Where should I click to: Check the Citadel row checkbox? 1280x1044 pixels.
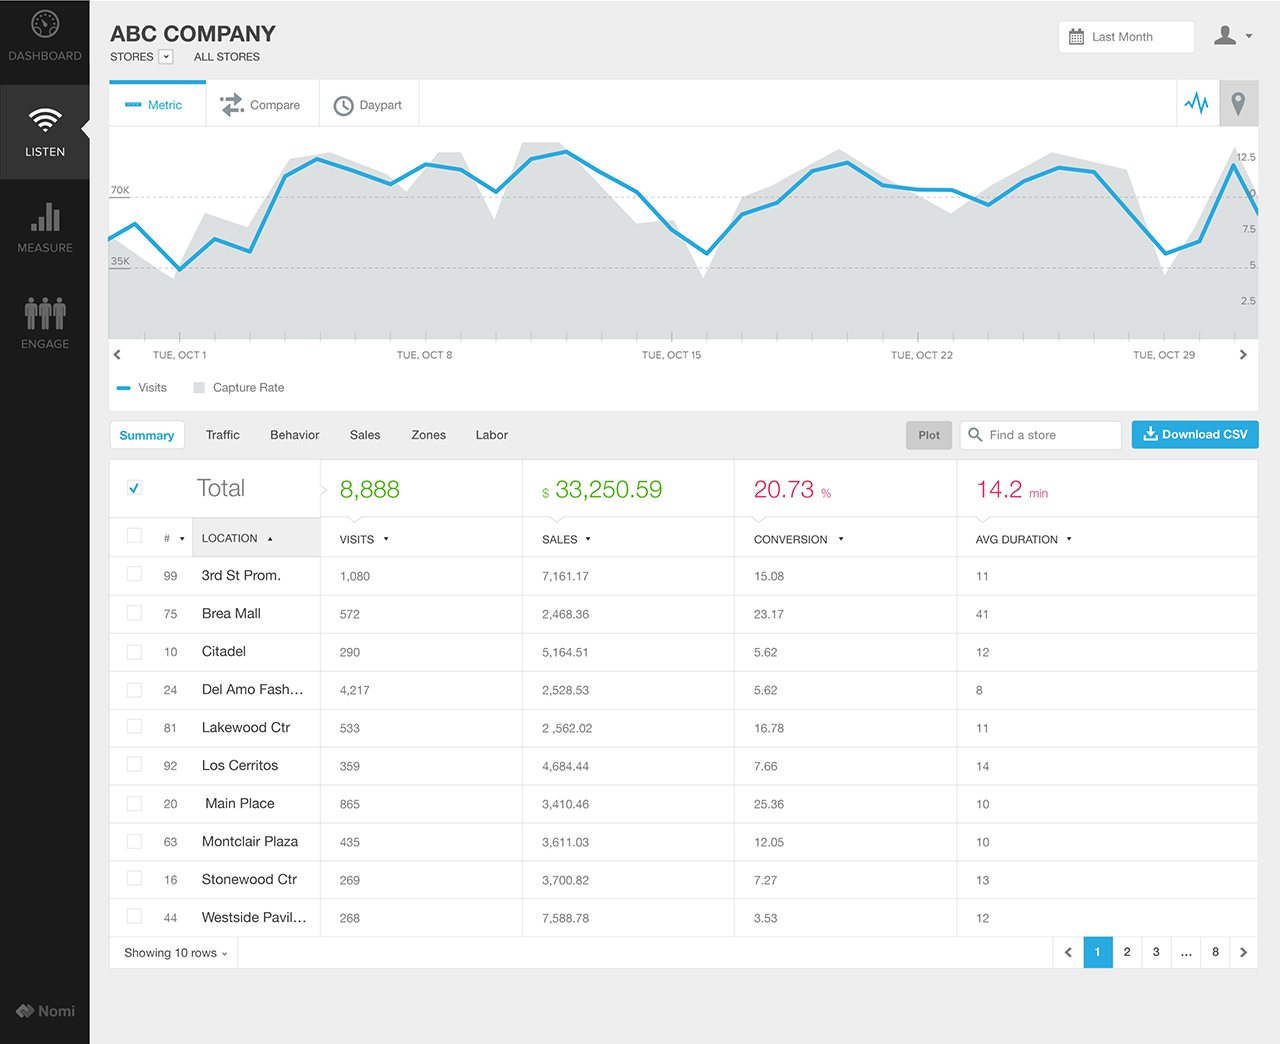tap(134, 651)
